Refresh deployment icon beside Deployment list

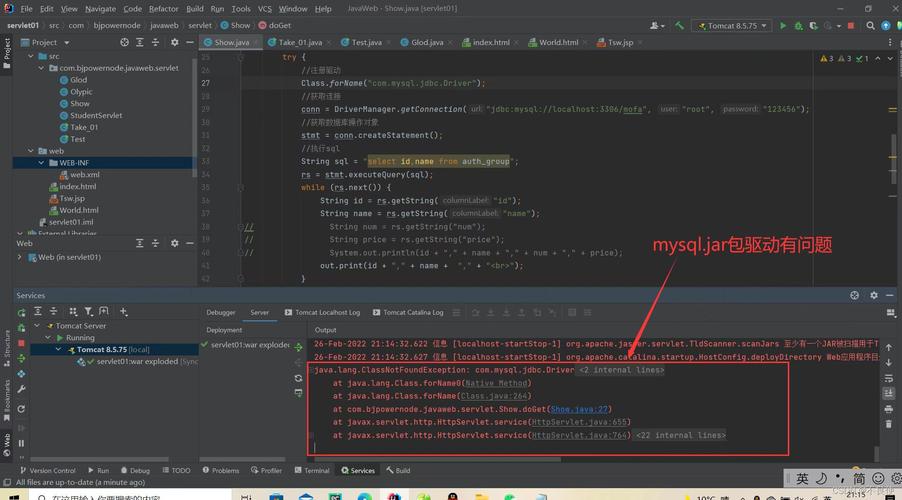pos(298,378)
